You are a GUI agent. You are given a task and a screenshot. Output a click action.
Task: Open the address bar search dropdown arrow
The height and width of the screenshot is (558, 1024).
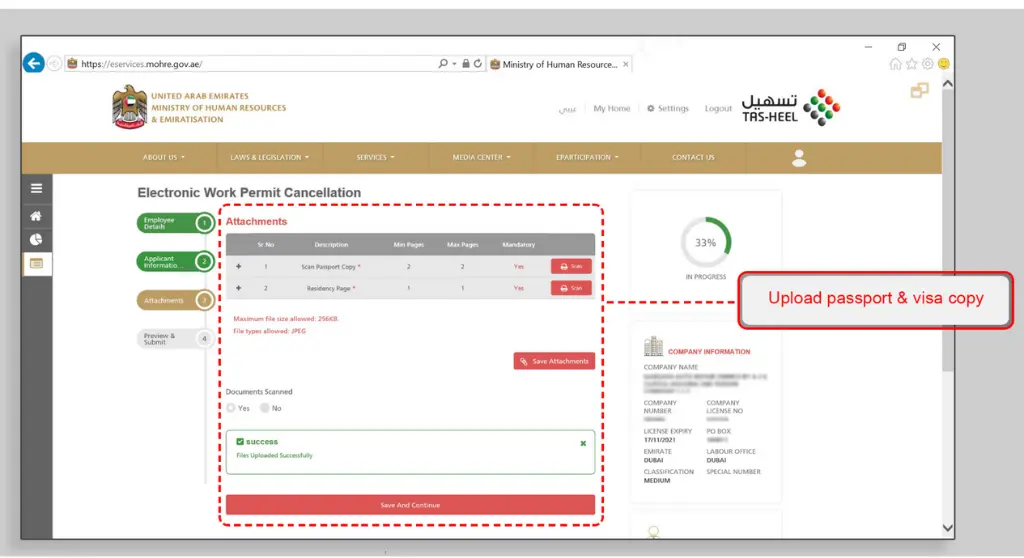(x=455, y=64)
